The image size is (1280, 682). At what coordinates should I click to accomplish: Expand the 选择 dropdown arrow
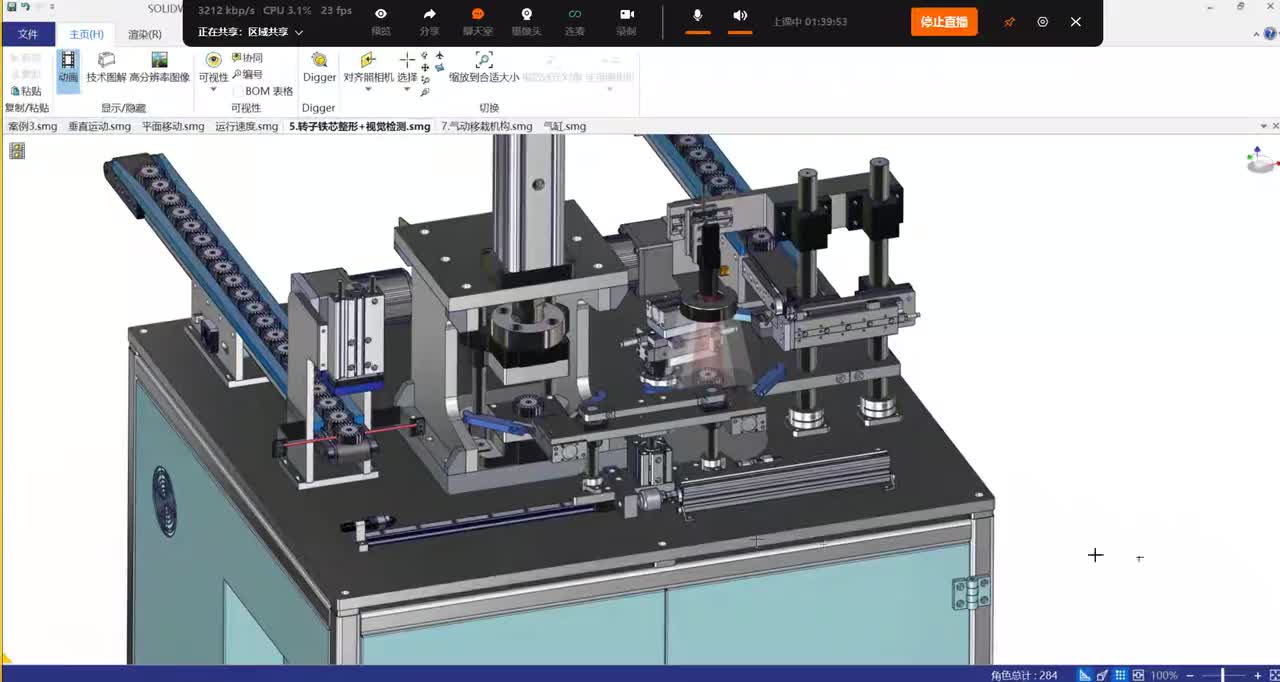[x=407, y=90]
